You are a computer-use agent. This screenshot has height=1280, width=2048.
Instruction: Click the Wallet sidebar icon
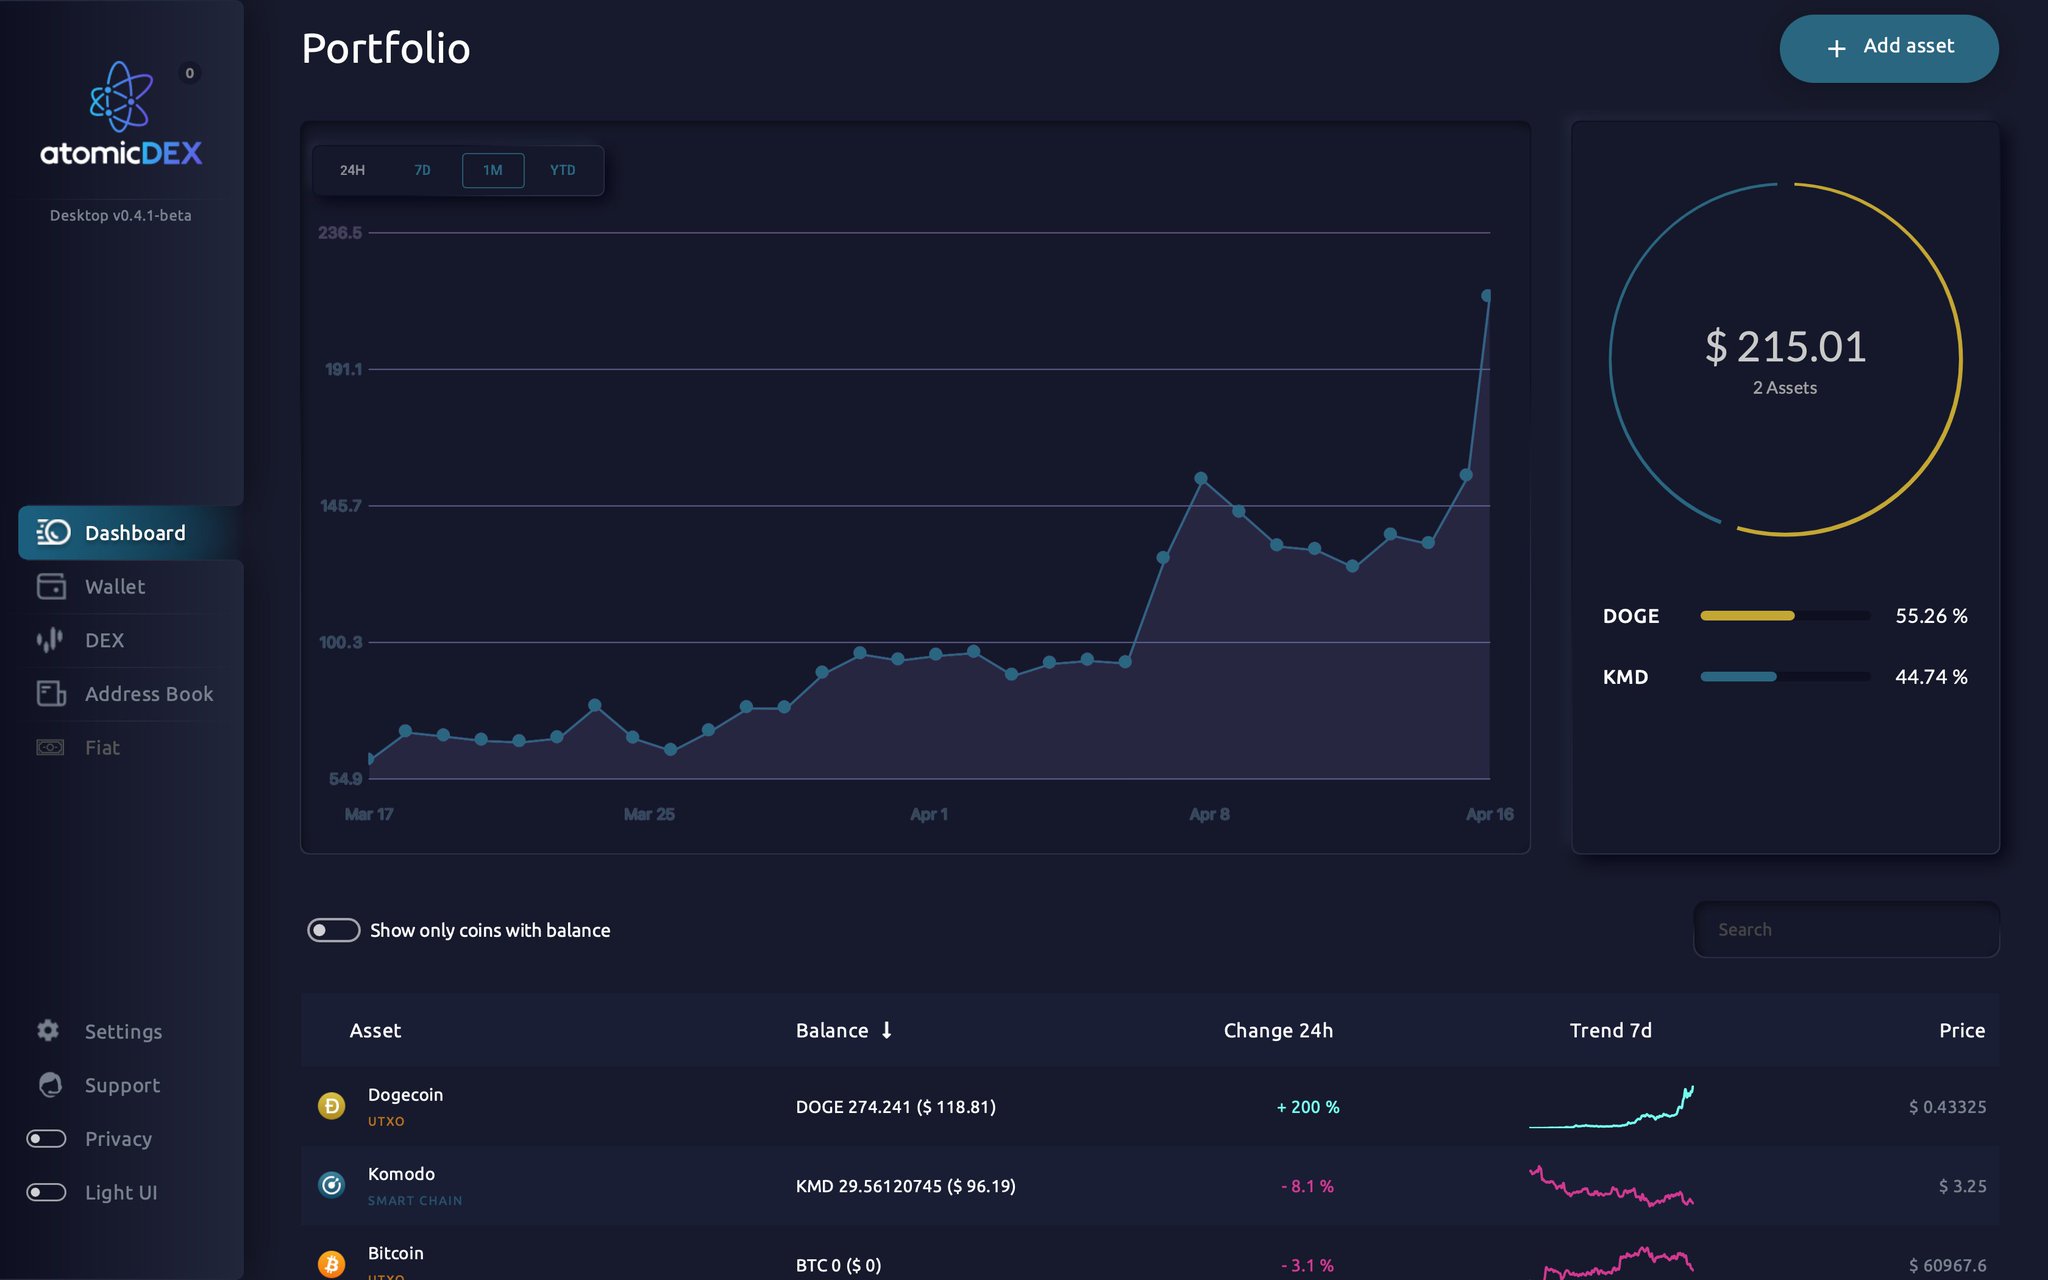pos(51,586)
